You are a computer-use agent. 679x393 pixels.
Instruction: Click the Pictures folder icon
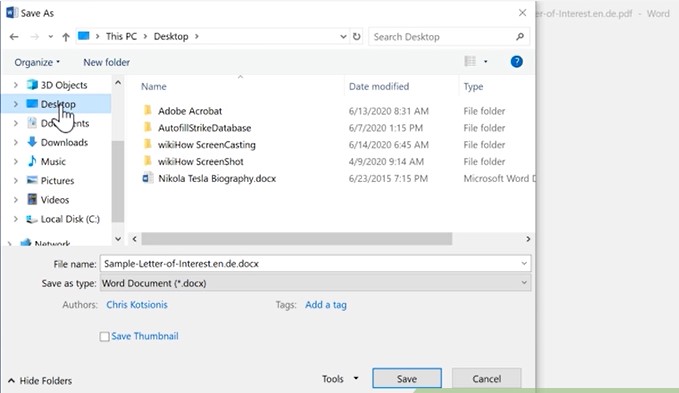tap(32, 180)
